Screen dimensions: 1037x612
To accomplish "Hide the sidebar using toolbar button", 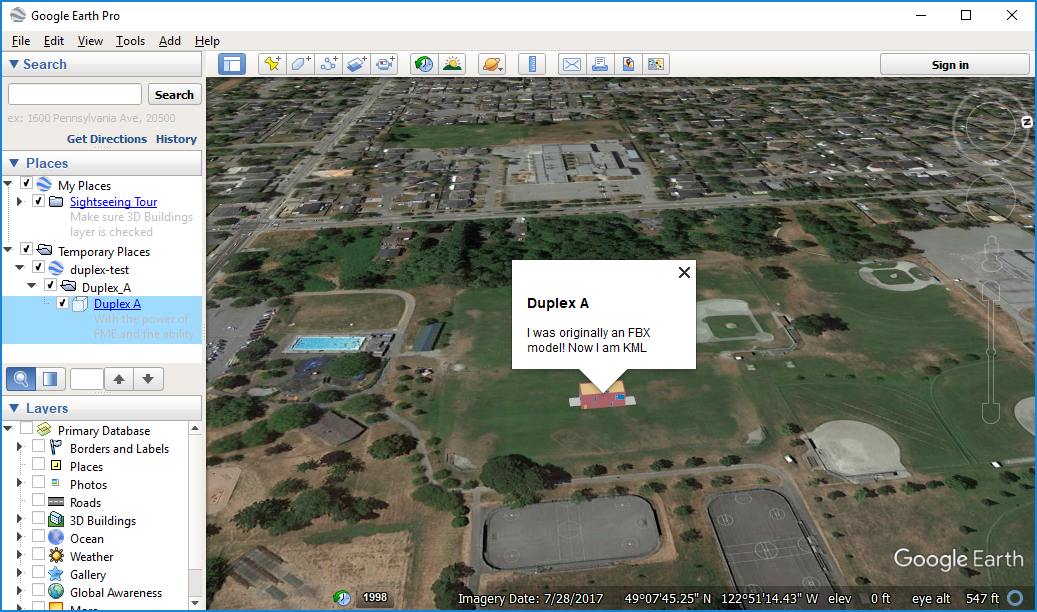I will 232,64.
